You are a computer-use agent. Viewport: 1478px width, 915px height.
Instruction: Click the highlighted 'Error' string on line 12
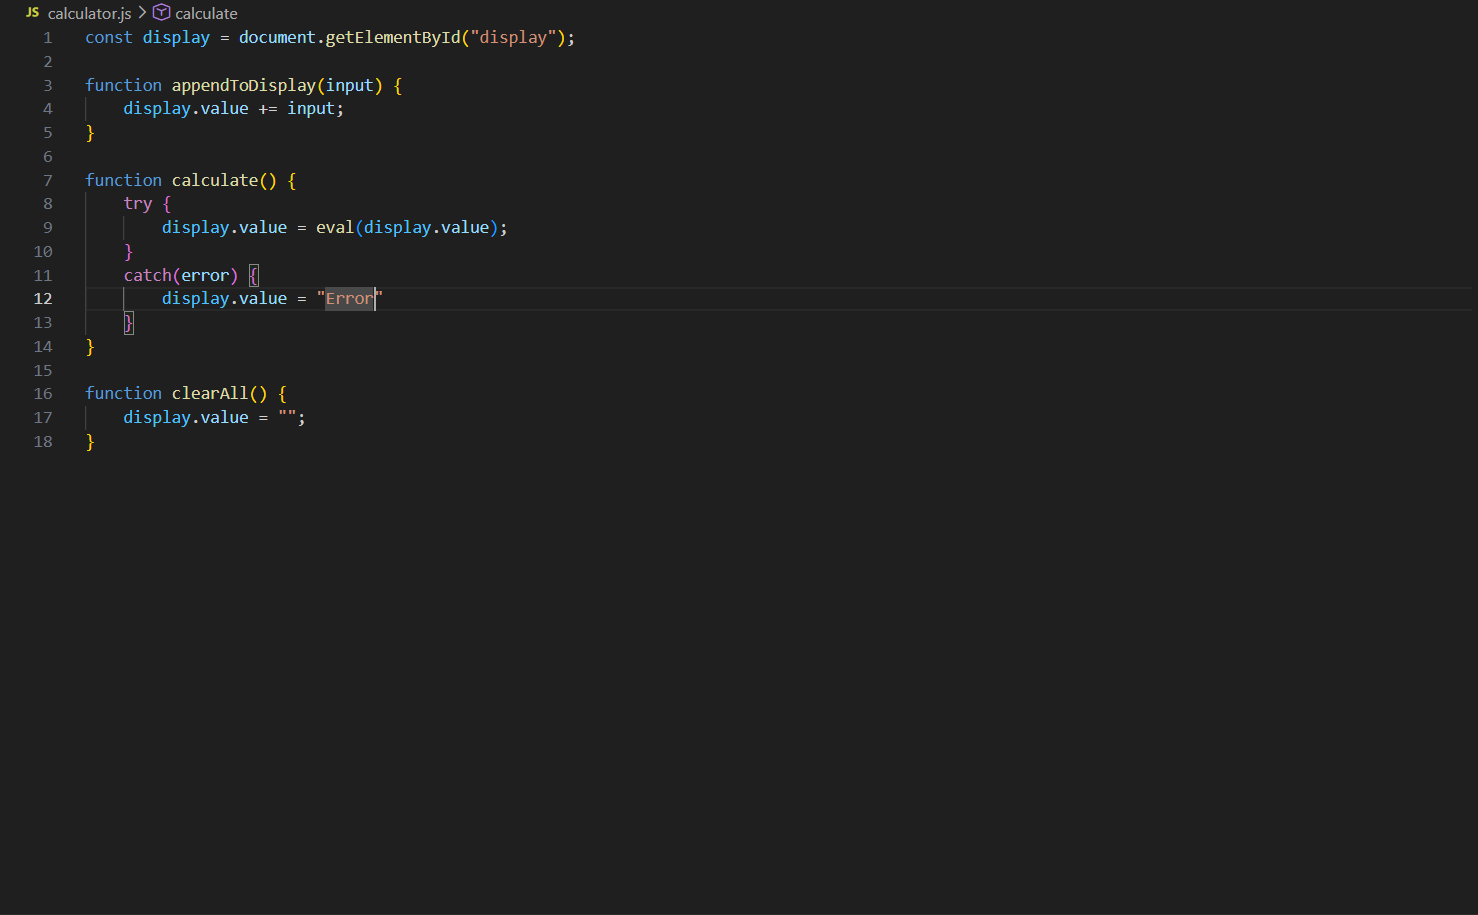pyautogui.click(x=349, y=299)
